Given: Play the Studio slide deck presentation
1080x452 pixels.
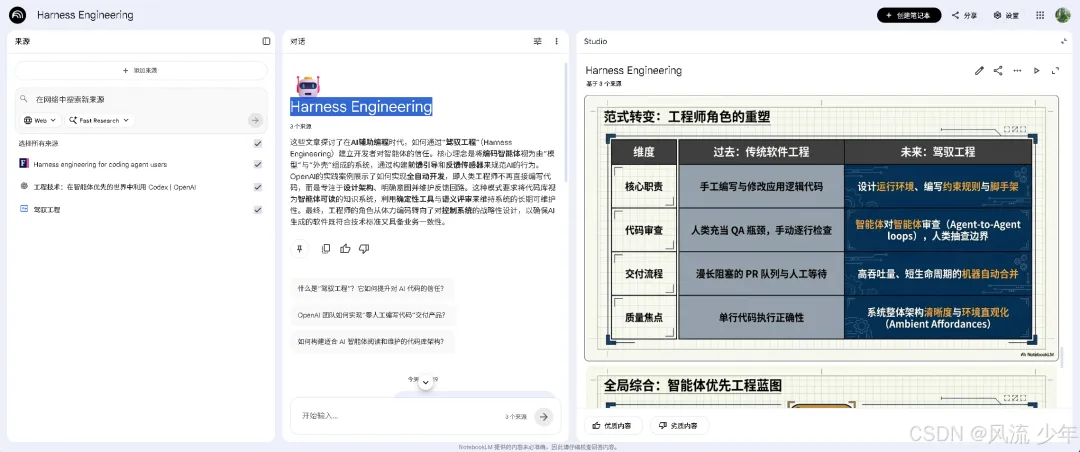Looking at the screenshot, I should coord(1037,70).
